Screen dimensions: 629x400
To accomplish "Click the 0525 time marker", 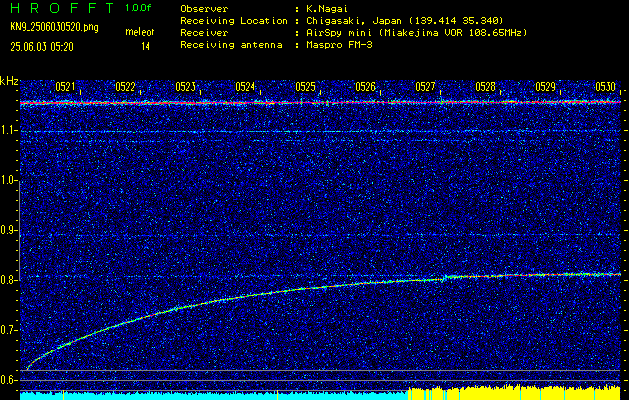I will pyautogui.click(x=305, y=87).
